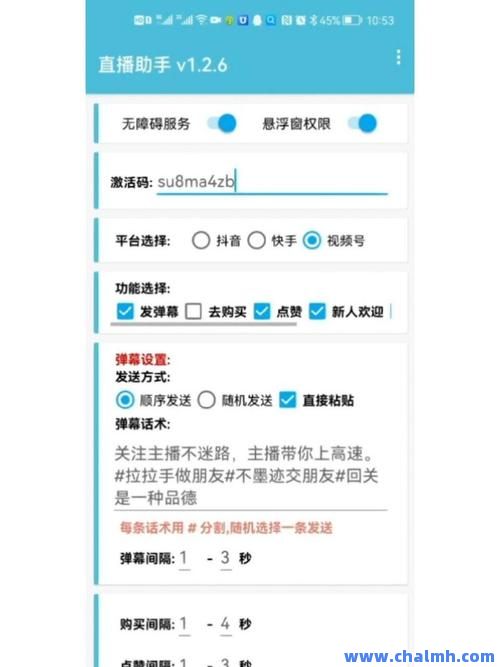Click the 购买间隔 maximum value field
The image size is (500, 667).
tap(226, 624)
